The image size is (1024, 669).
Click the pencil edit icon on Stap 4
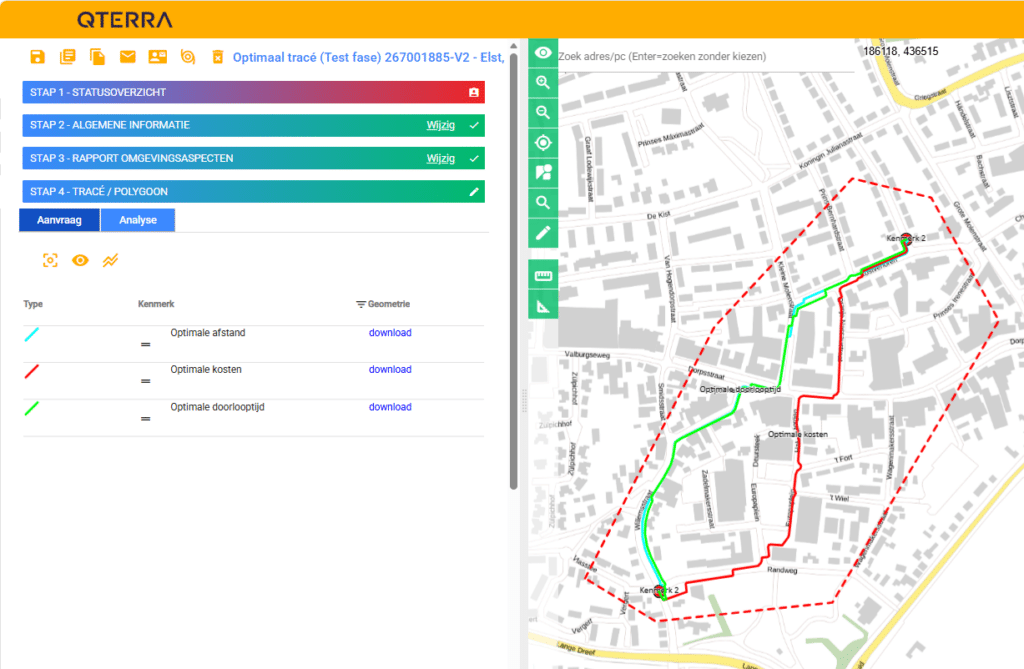click(474, 192)
